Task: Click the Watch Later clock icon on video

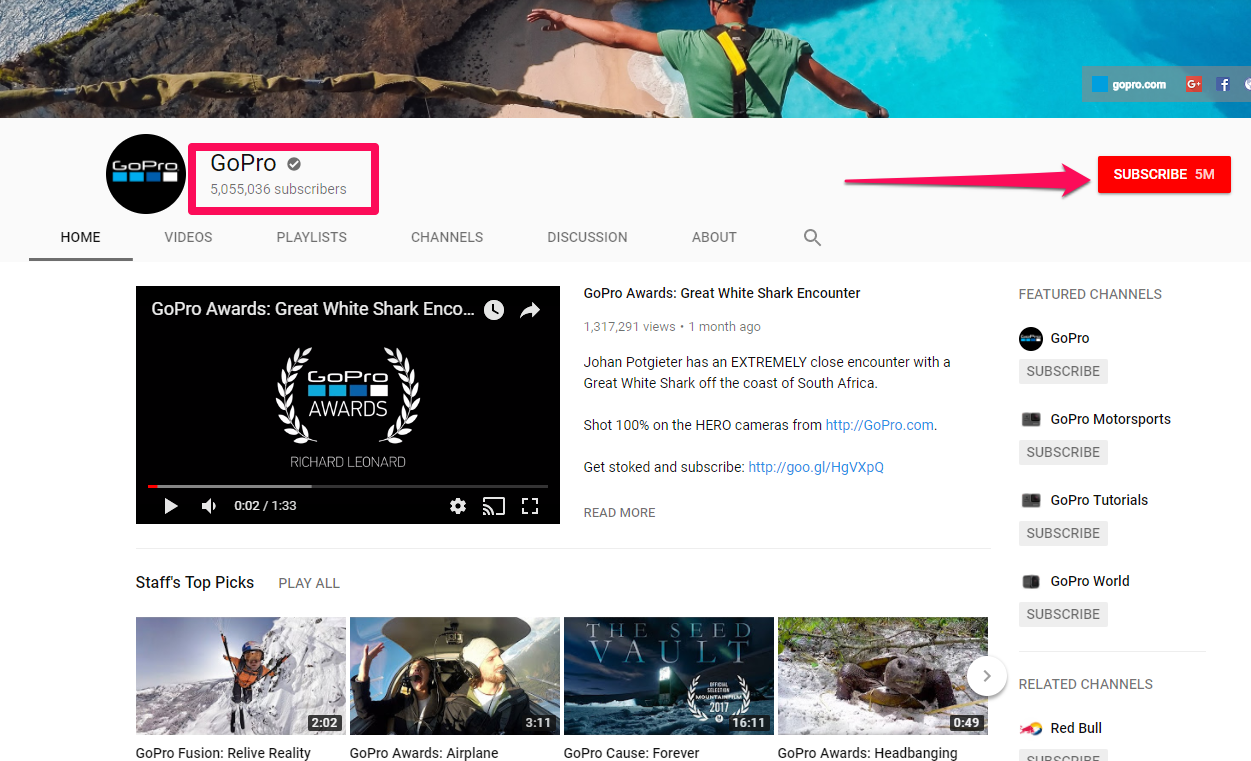Action: click(x=494, y=310)
